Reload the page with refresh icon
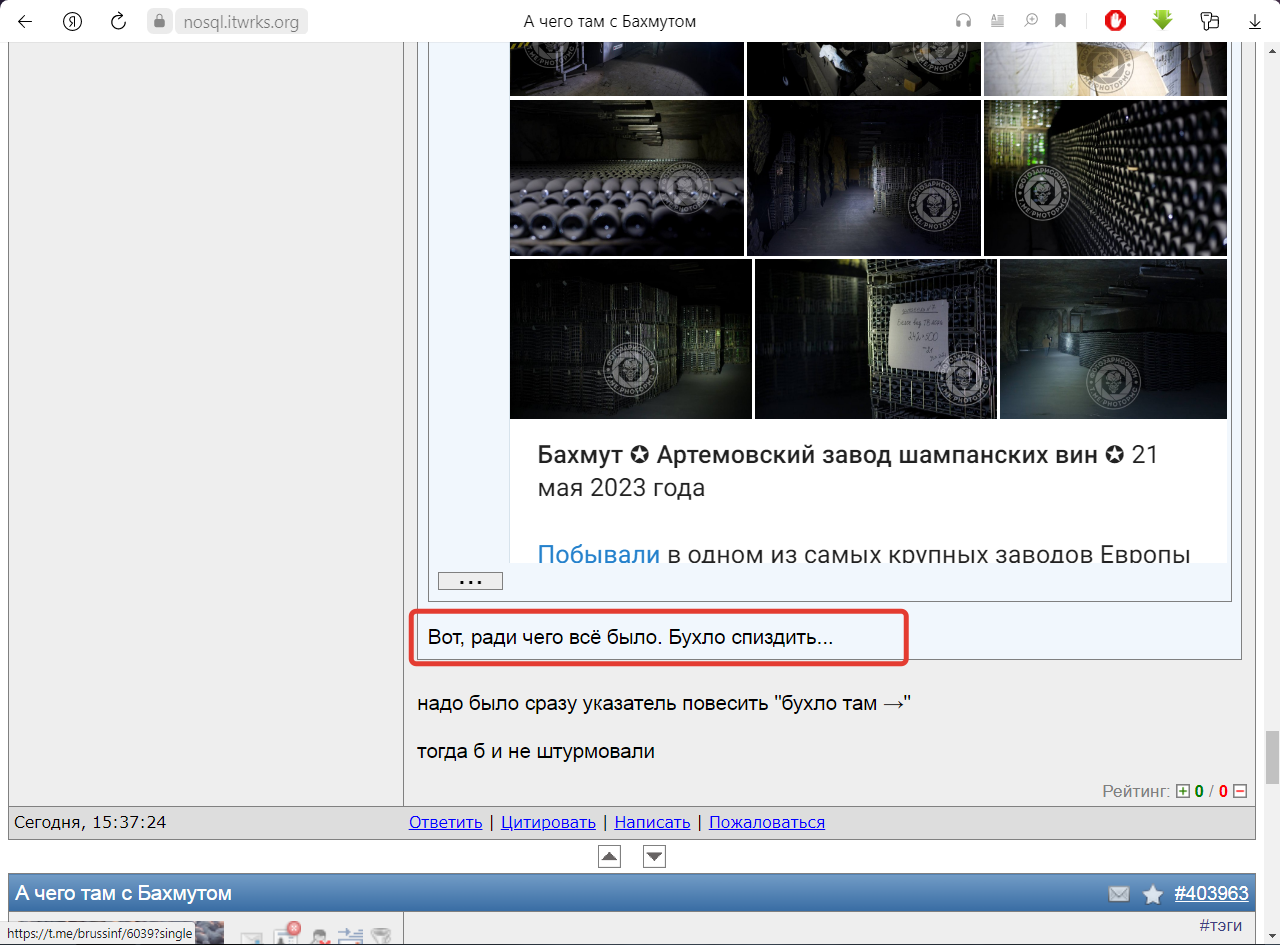 [x=118, y=21]
